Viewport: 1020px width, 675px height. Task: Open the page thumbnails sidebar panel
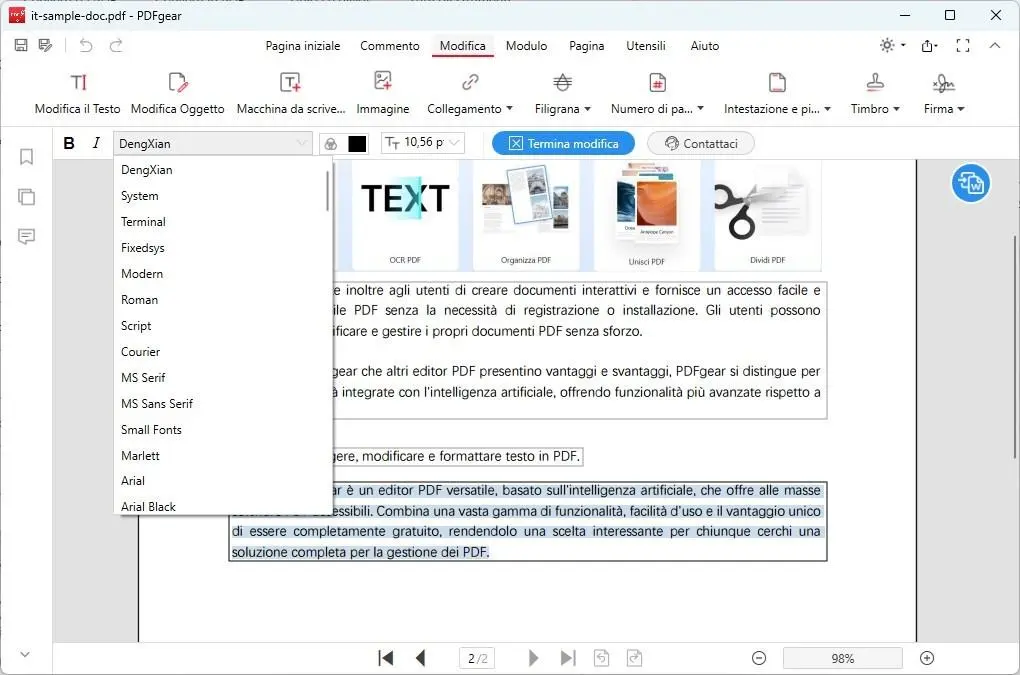[x=26, y=196]
